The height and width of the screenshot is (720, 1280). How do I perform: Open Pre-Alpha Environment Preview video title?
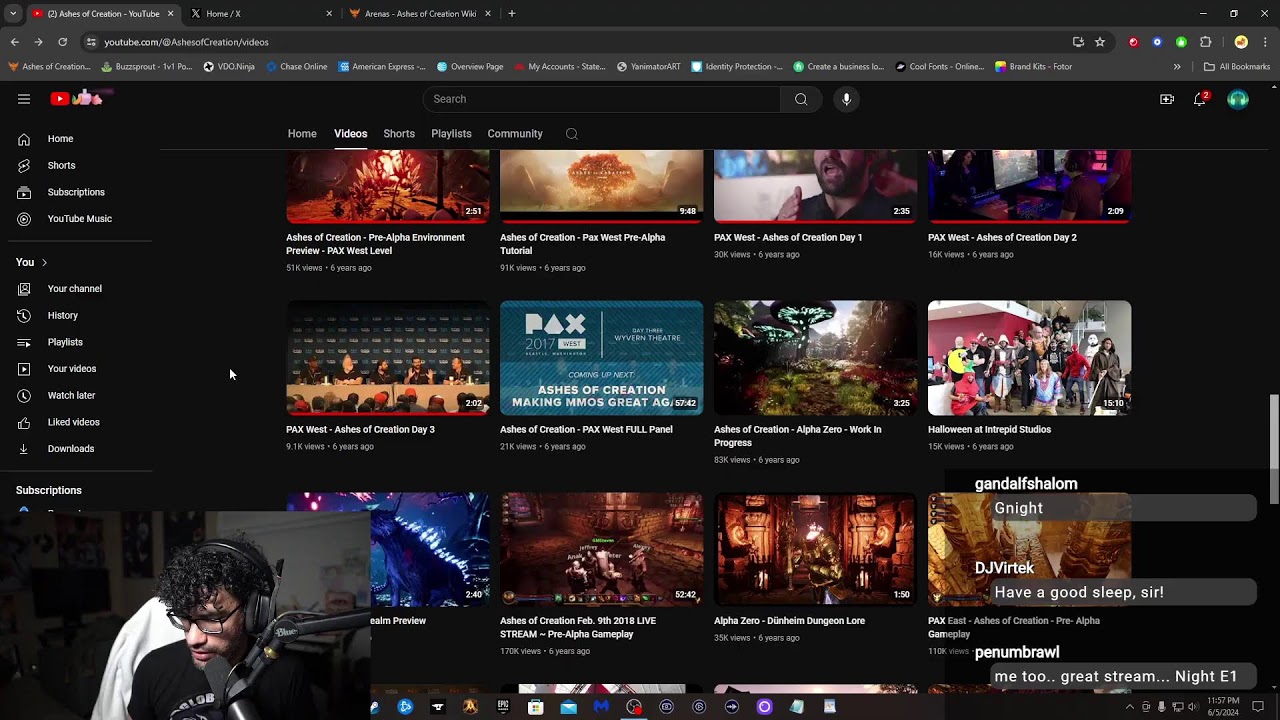pos(375,244)
